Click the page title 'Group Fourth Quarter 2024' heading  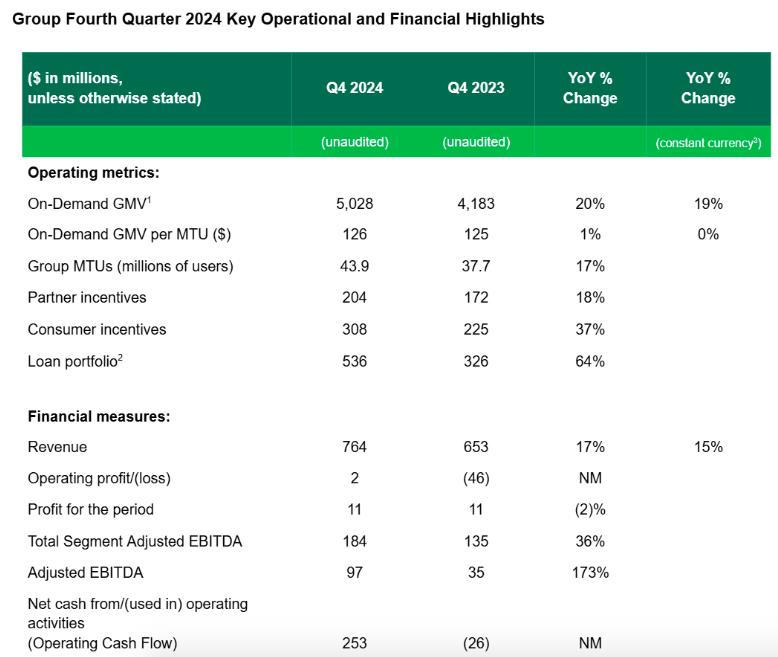278,19
